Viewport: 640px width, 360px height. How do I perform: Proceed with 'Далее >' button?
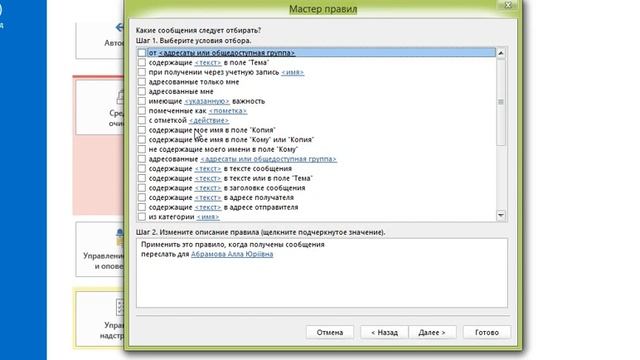(432, 332)
